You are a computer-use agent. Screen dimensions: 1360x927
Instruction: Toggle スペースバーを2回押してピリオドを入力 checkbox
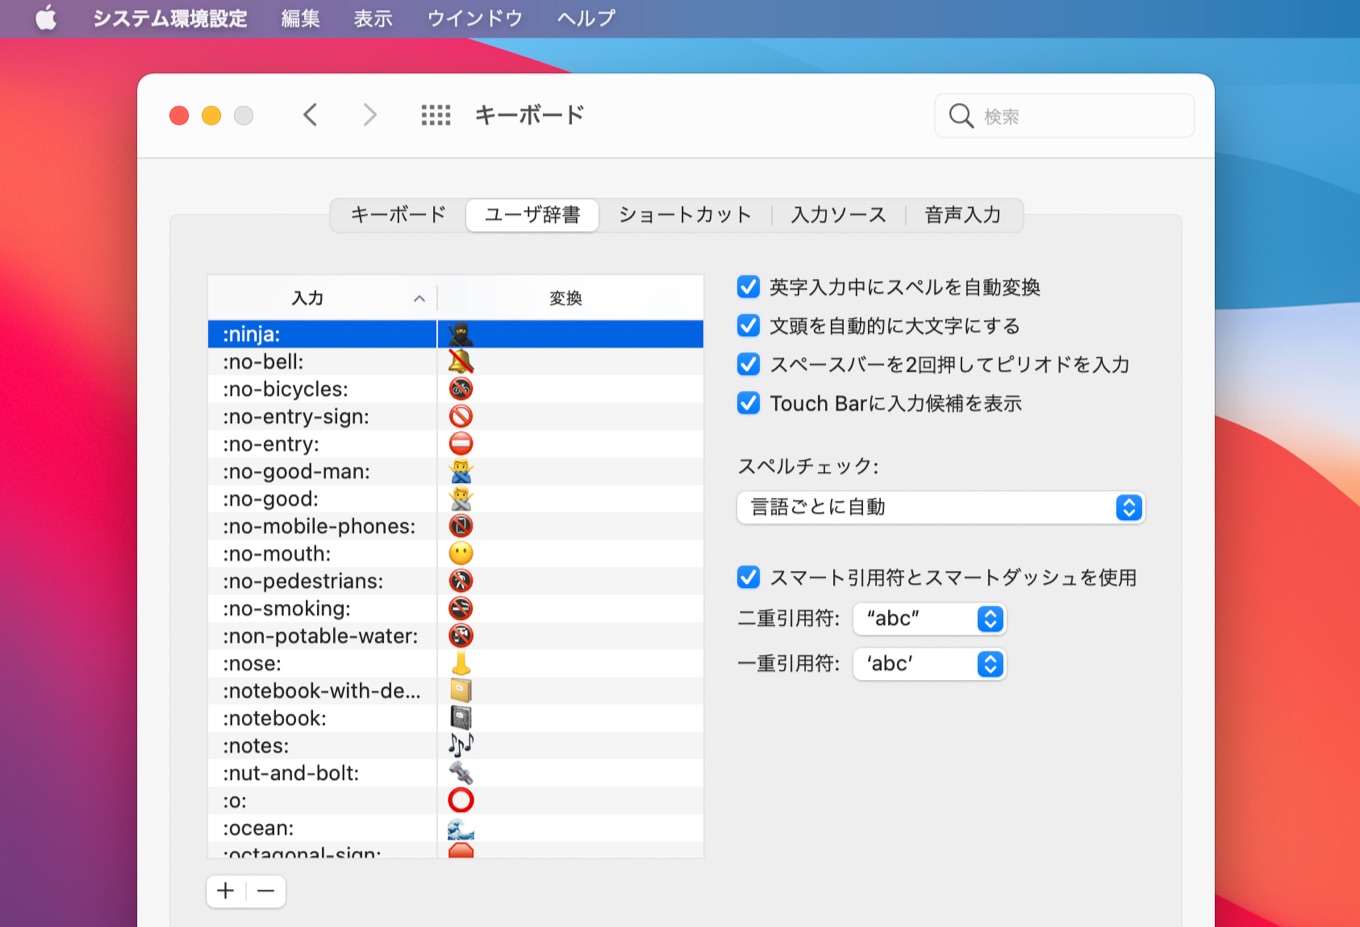[x=748, y=364]
